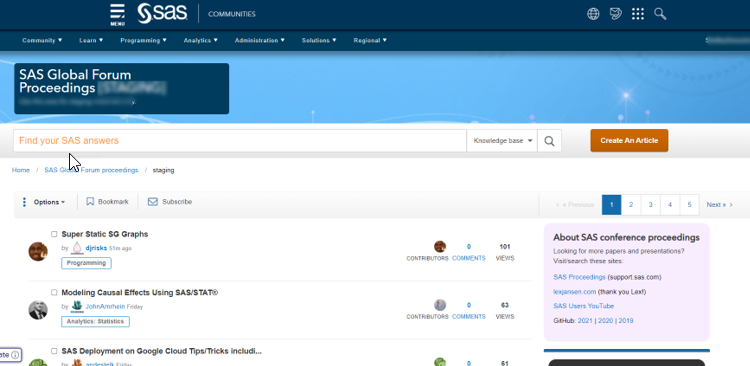Click the Create An Article button
Screen dimensions: 750x366
point(629,141)
